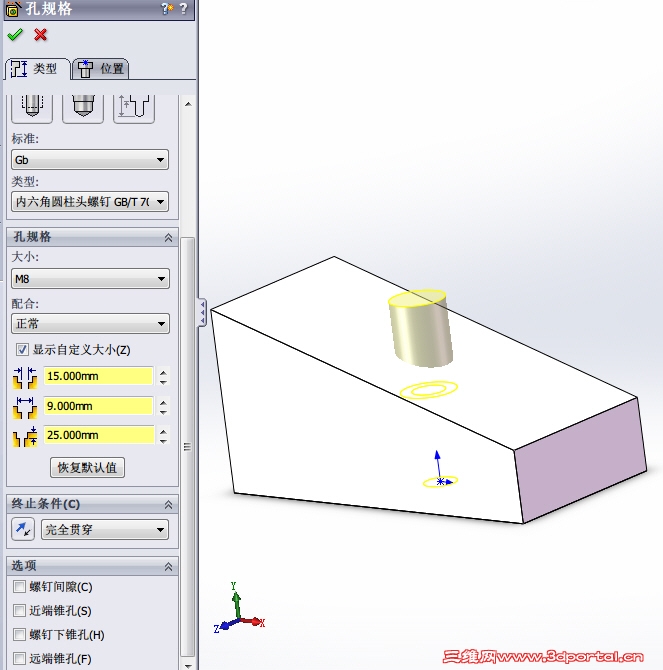This screenshot has height=670, width=663.
Task: Confirm the hole with the green checkmark
Action: click(x=15, y=35)
